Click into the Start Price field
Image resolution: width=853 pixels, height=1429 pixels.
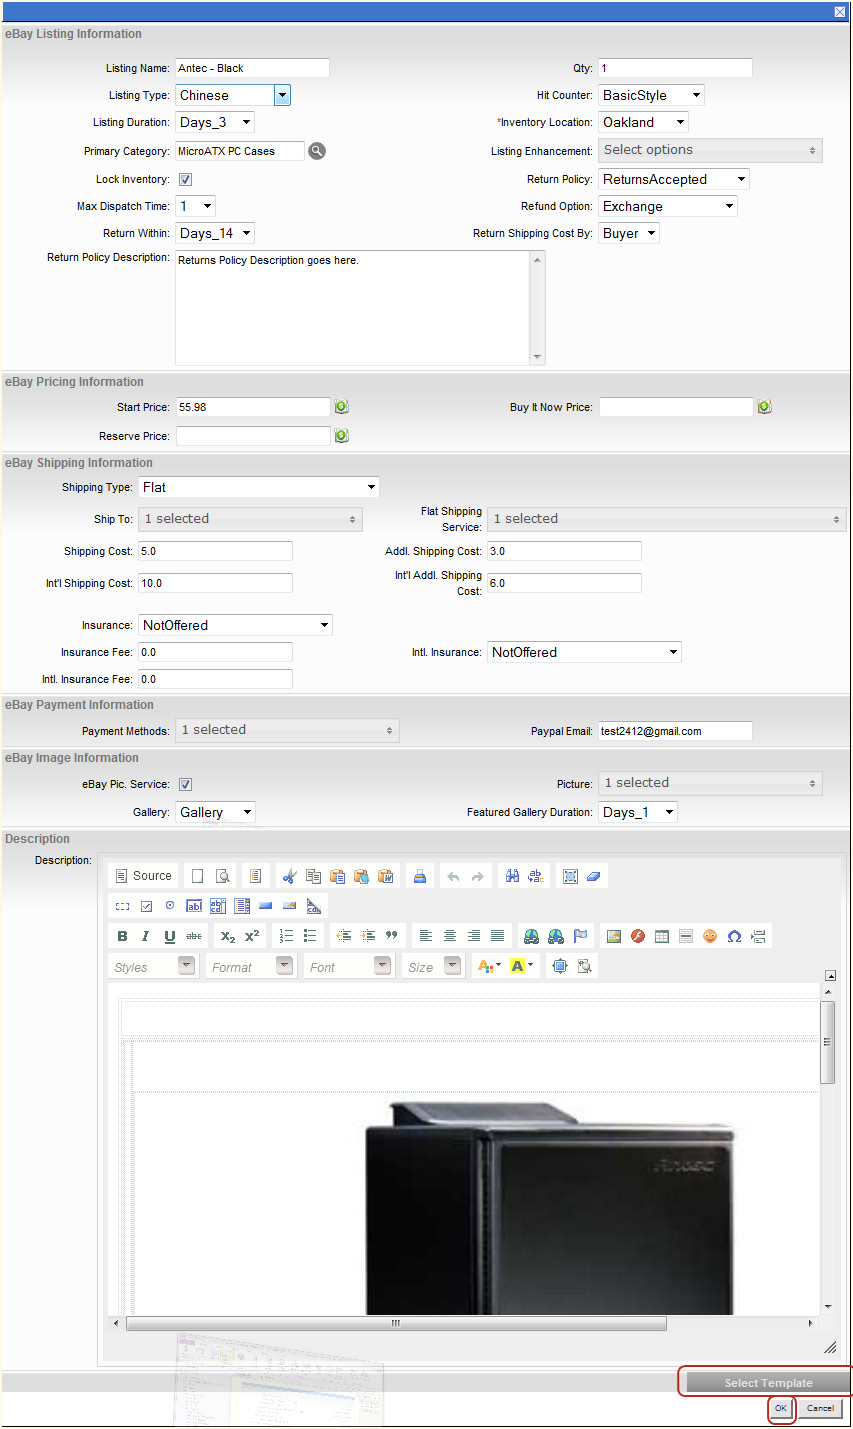pyautogui.click(x=253, y=407)
